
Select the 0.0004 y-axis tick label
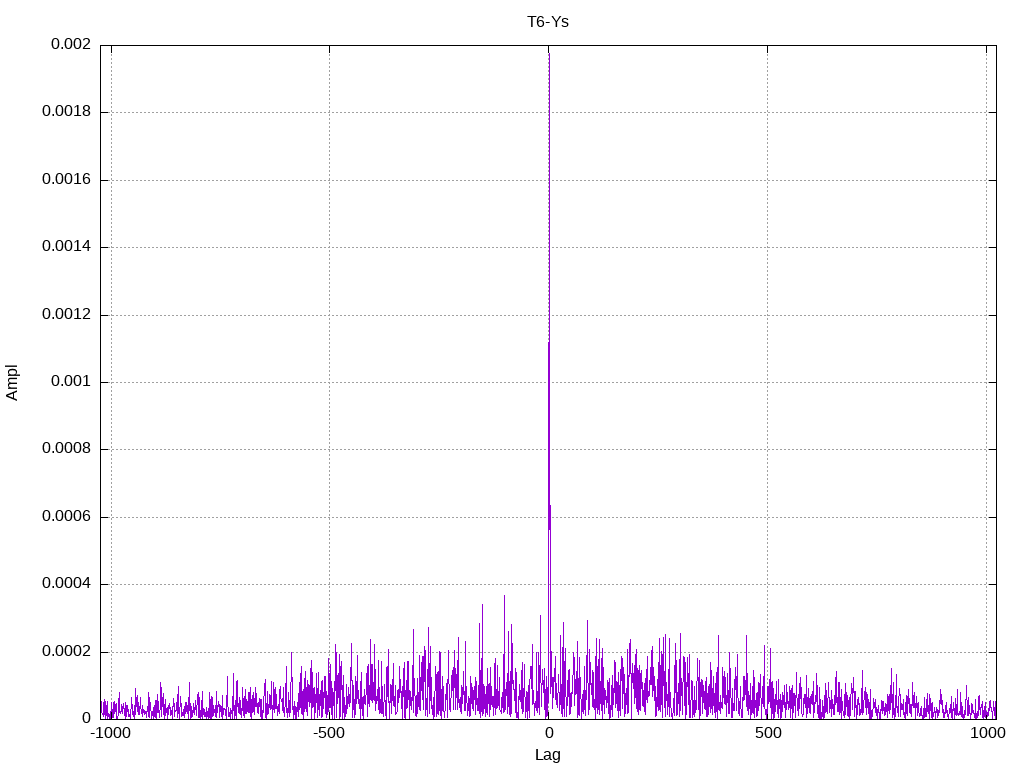point(66,584)
